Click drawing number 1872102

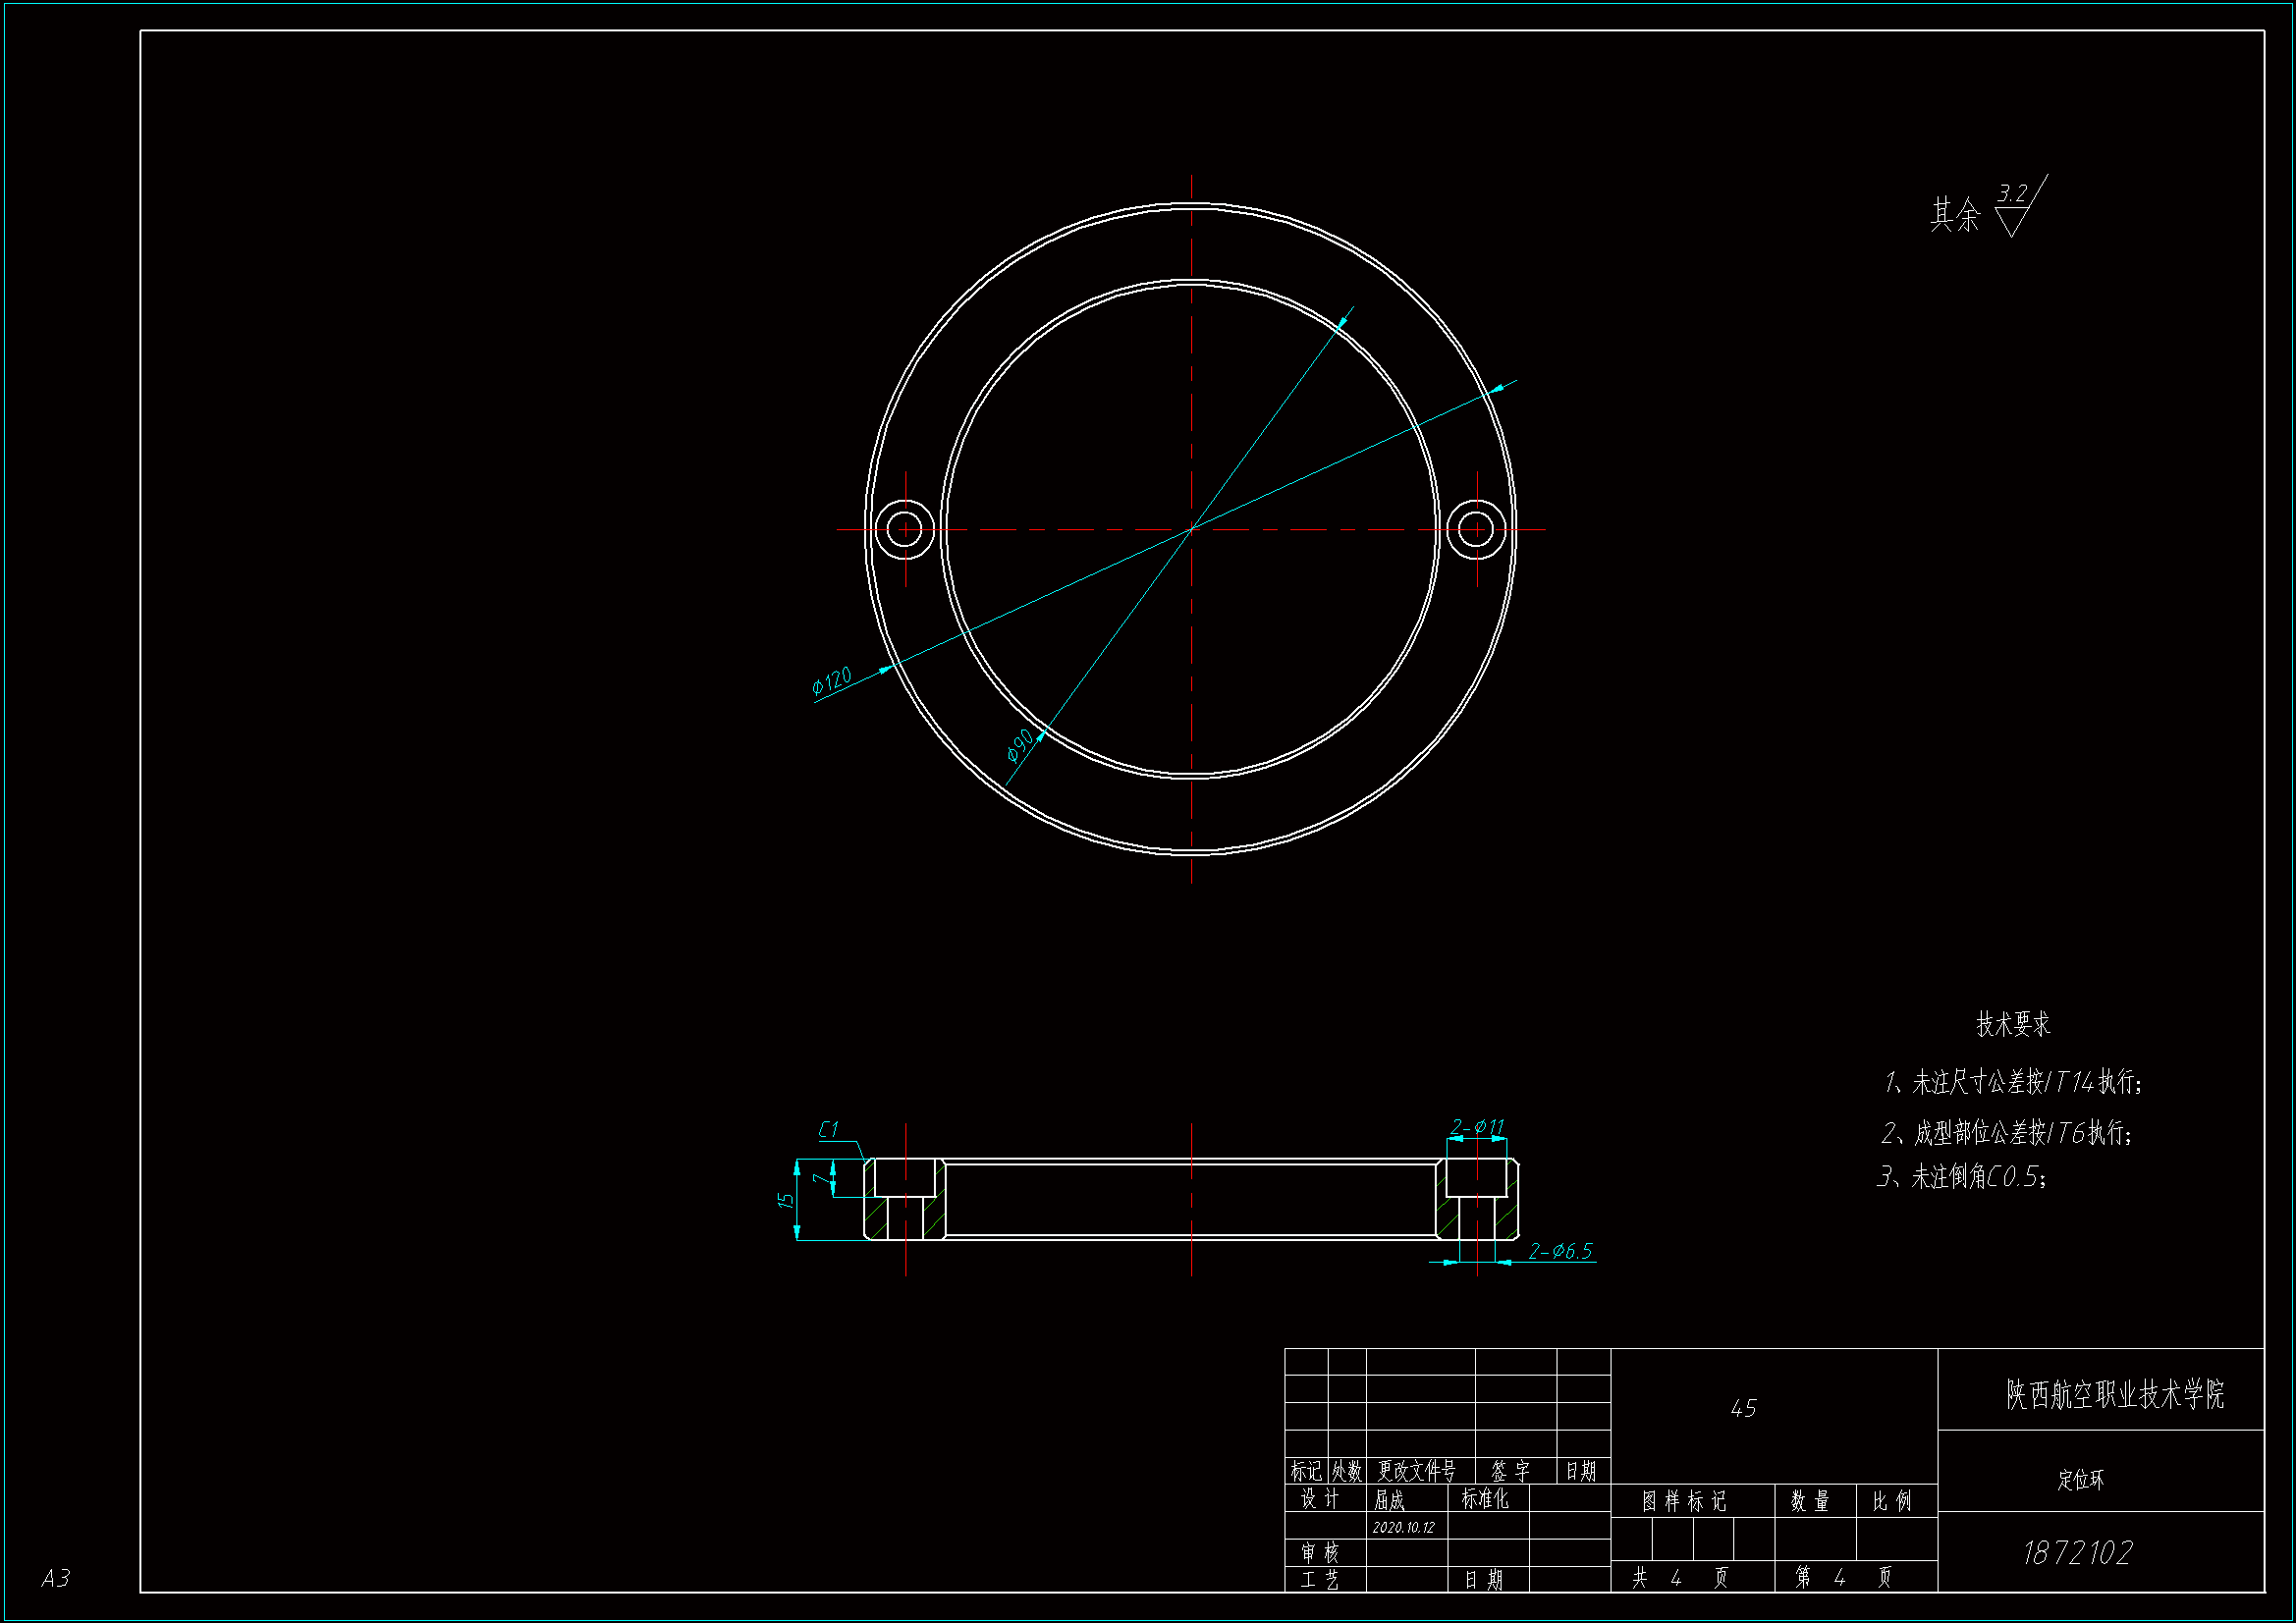click(2077, 1552)
